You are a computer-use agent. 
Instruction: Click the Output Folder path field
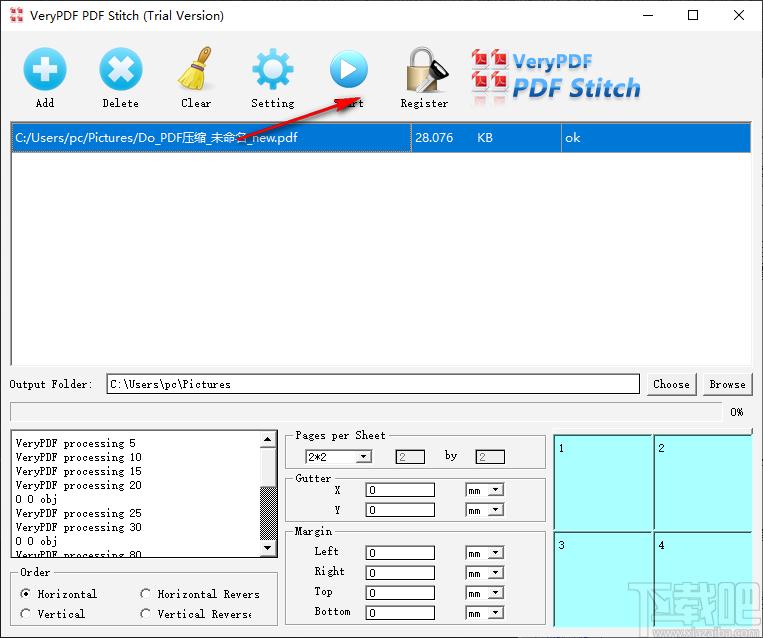[x=373, y=384]
